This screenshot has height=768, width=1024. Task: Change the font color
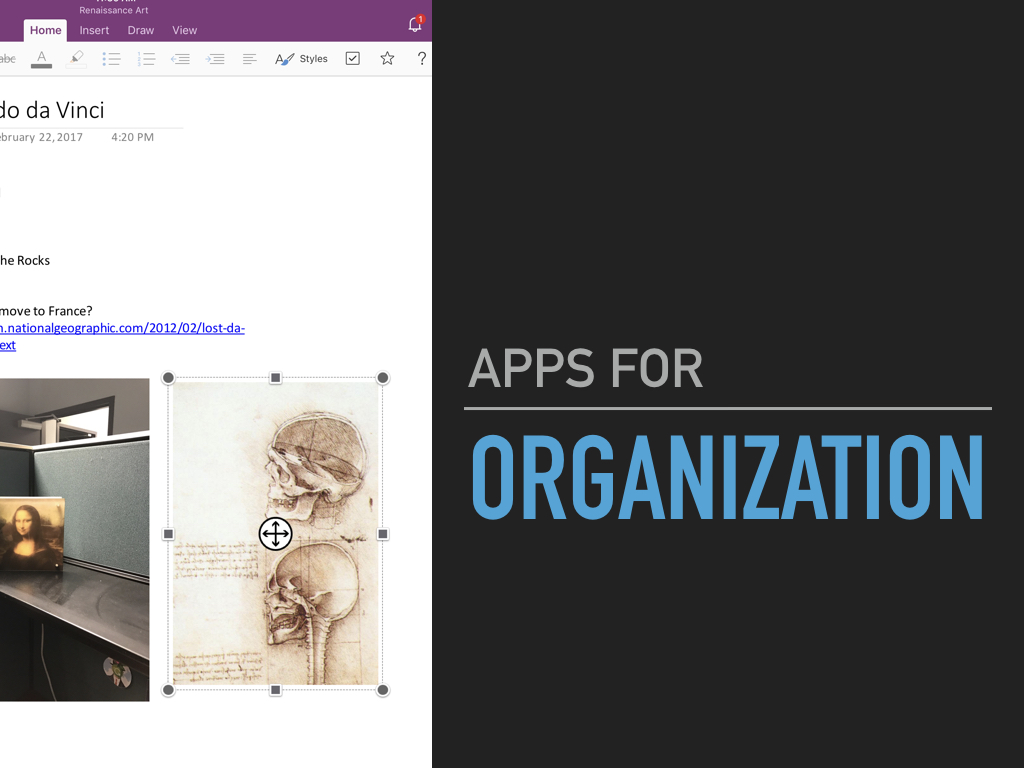41,59
